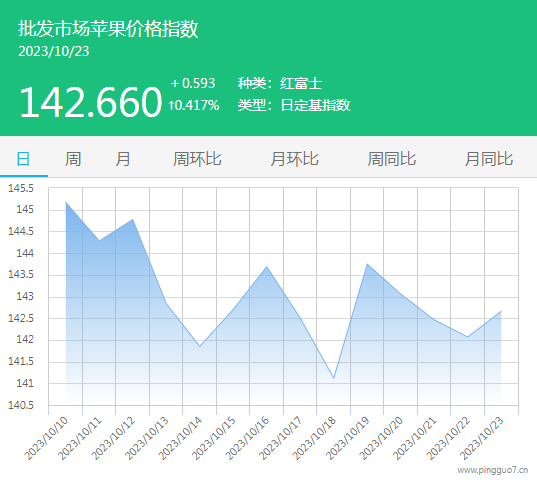Click the ↑0.417% change indicator

(x=193, y=105)
